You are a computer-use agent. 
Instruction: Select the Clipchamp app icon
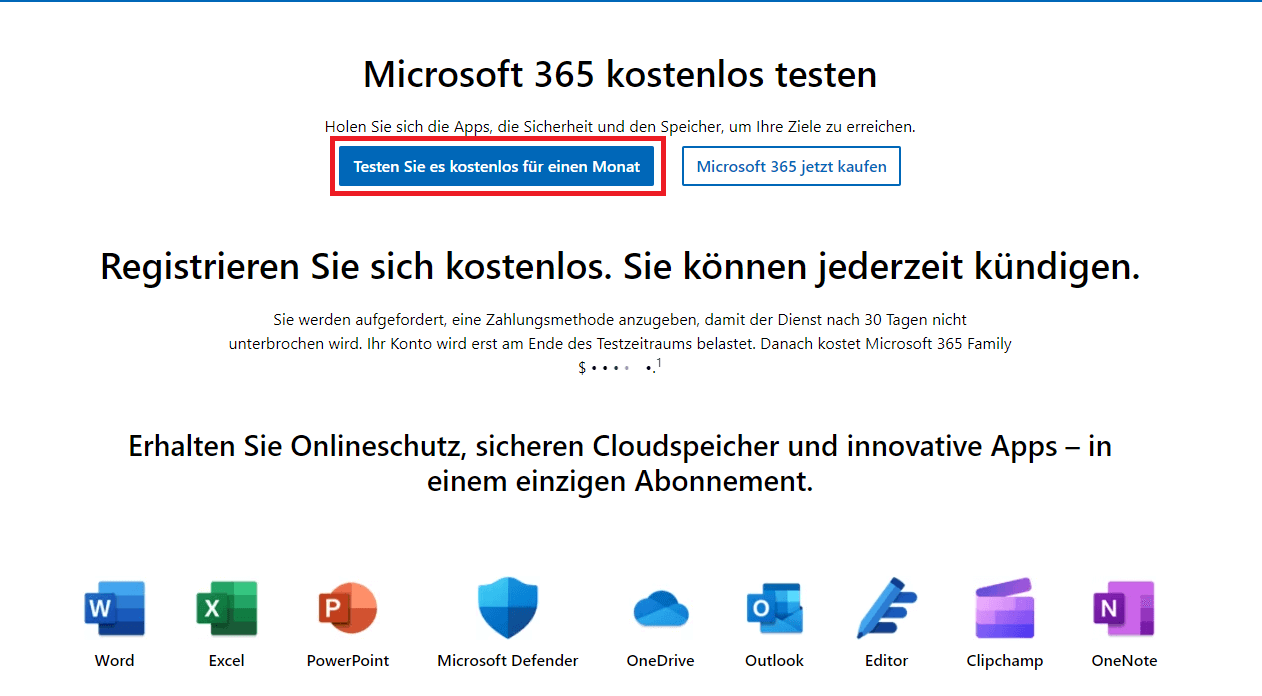[1005, 608]
